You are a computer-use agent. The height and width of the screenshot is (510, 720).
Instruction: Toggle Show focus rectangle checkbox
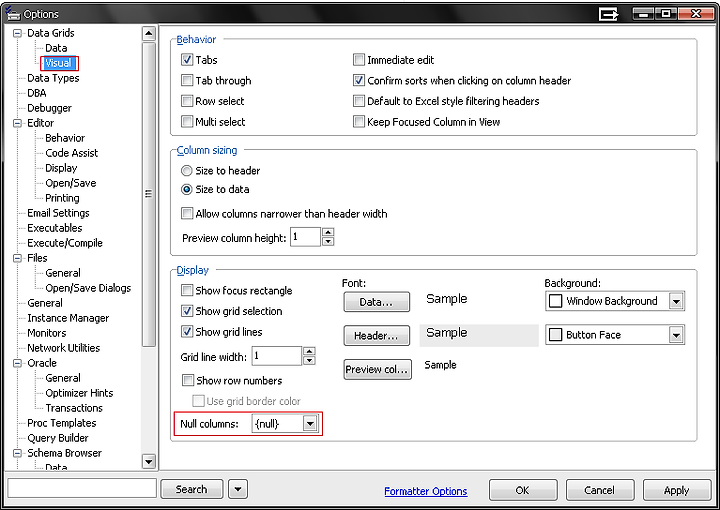tap(187, 290)
